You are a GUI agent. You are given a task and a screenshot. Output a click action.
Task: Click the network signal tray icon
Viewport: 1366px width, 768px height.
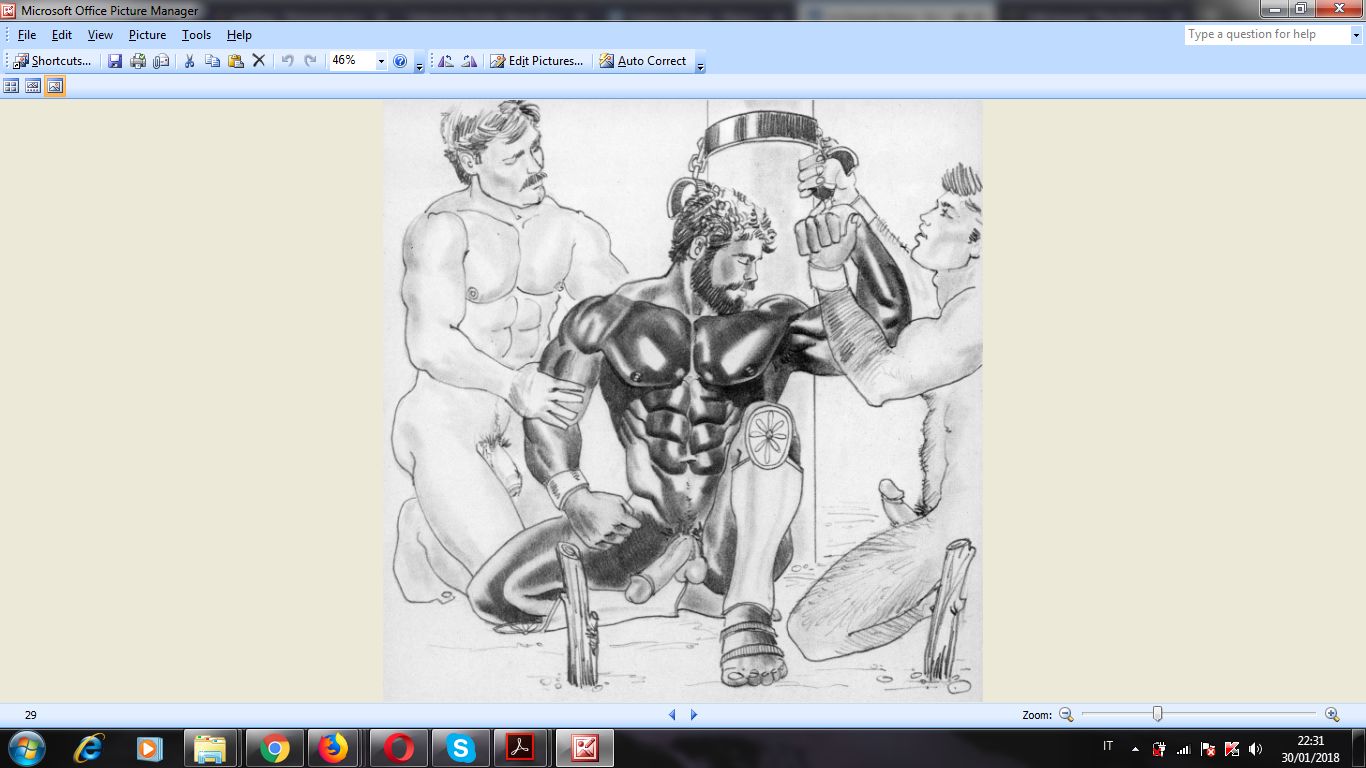[1184, 748]
